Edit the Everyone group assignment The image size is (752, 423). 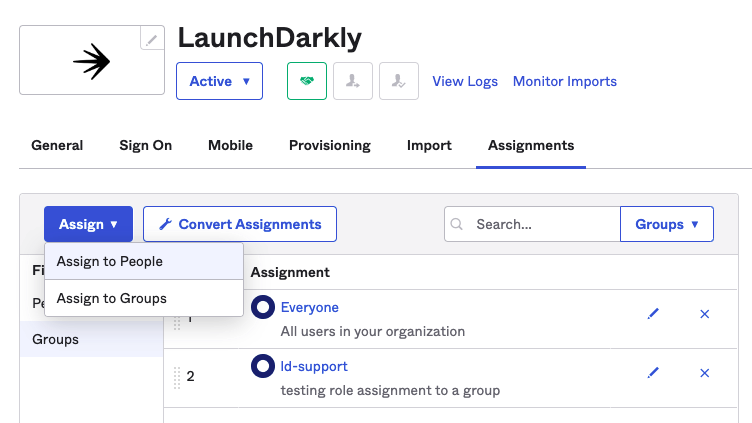[x=653, y=314]
